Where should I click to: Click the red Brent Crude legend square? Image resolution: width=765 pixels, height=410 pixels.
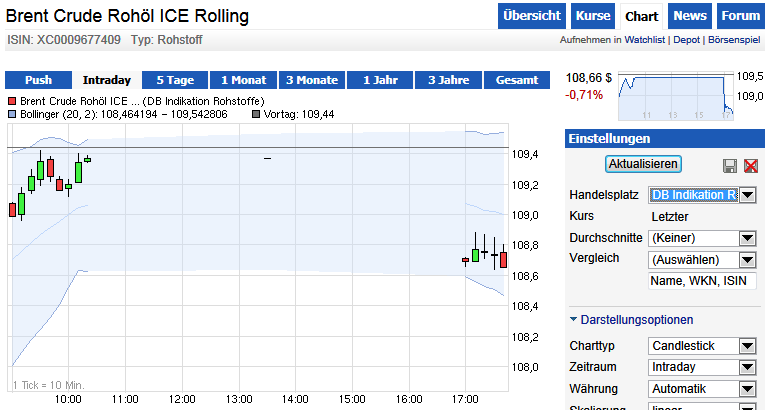pyautogui.click(x=11, y=101)
